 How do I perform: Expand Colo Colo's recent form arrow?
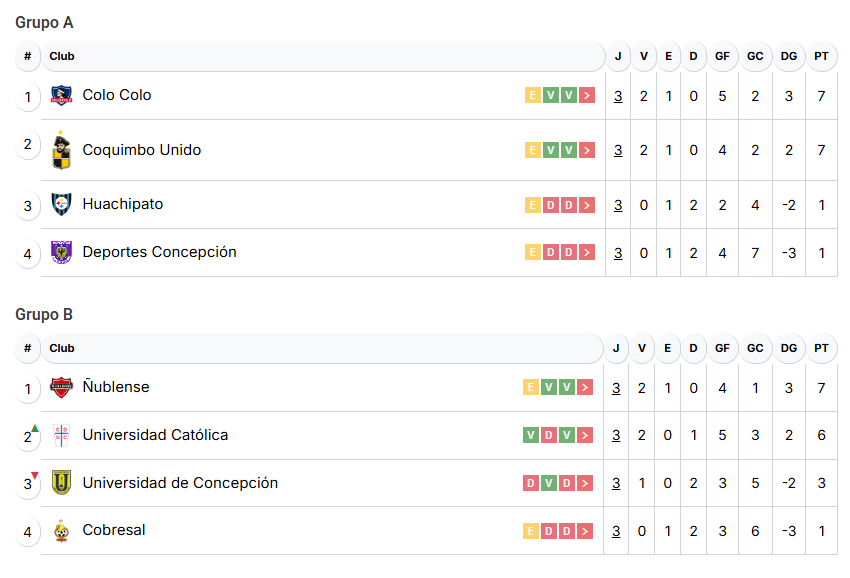coord(587,96)
